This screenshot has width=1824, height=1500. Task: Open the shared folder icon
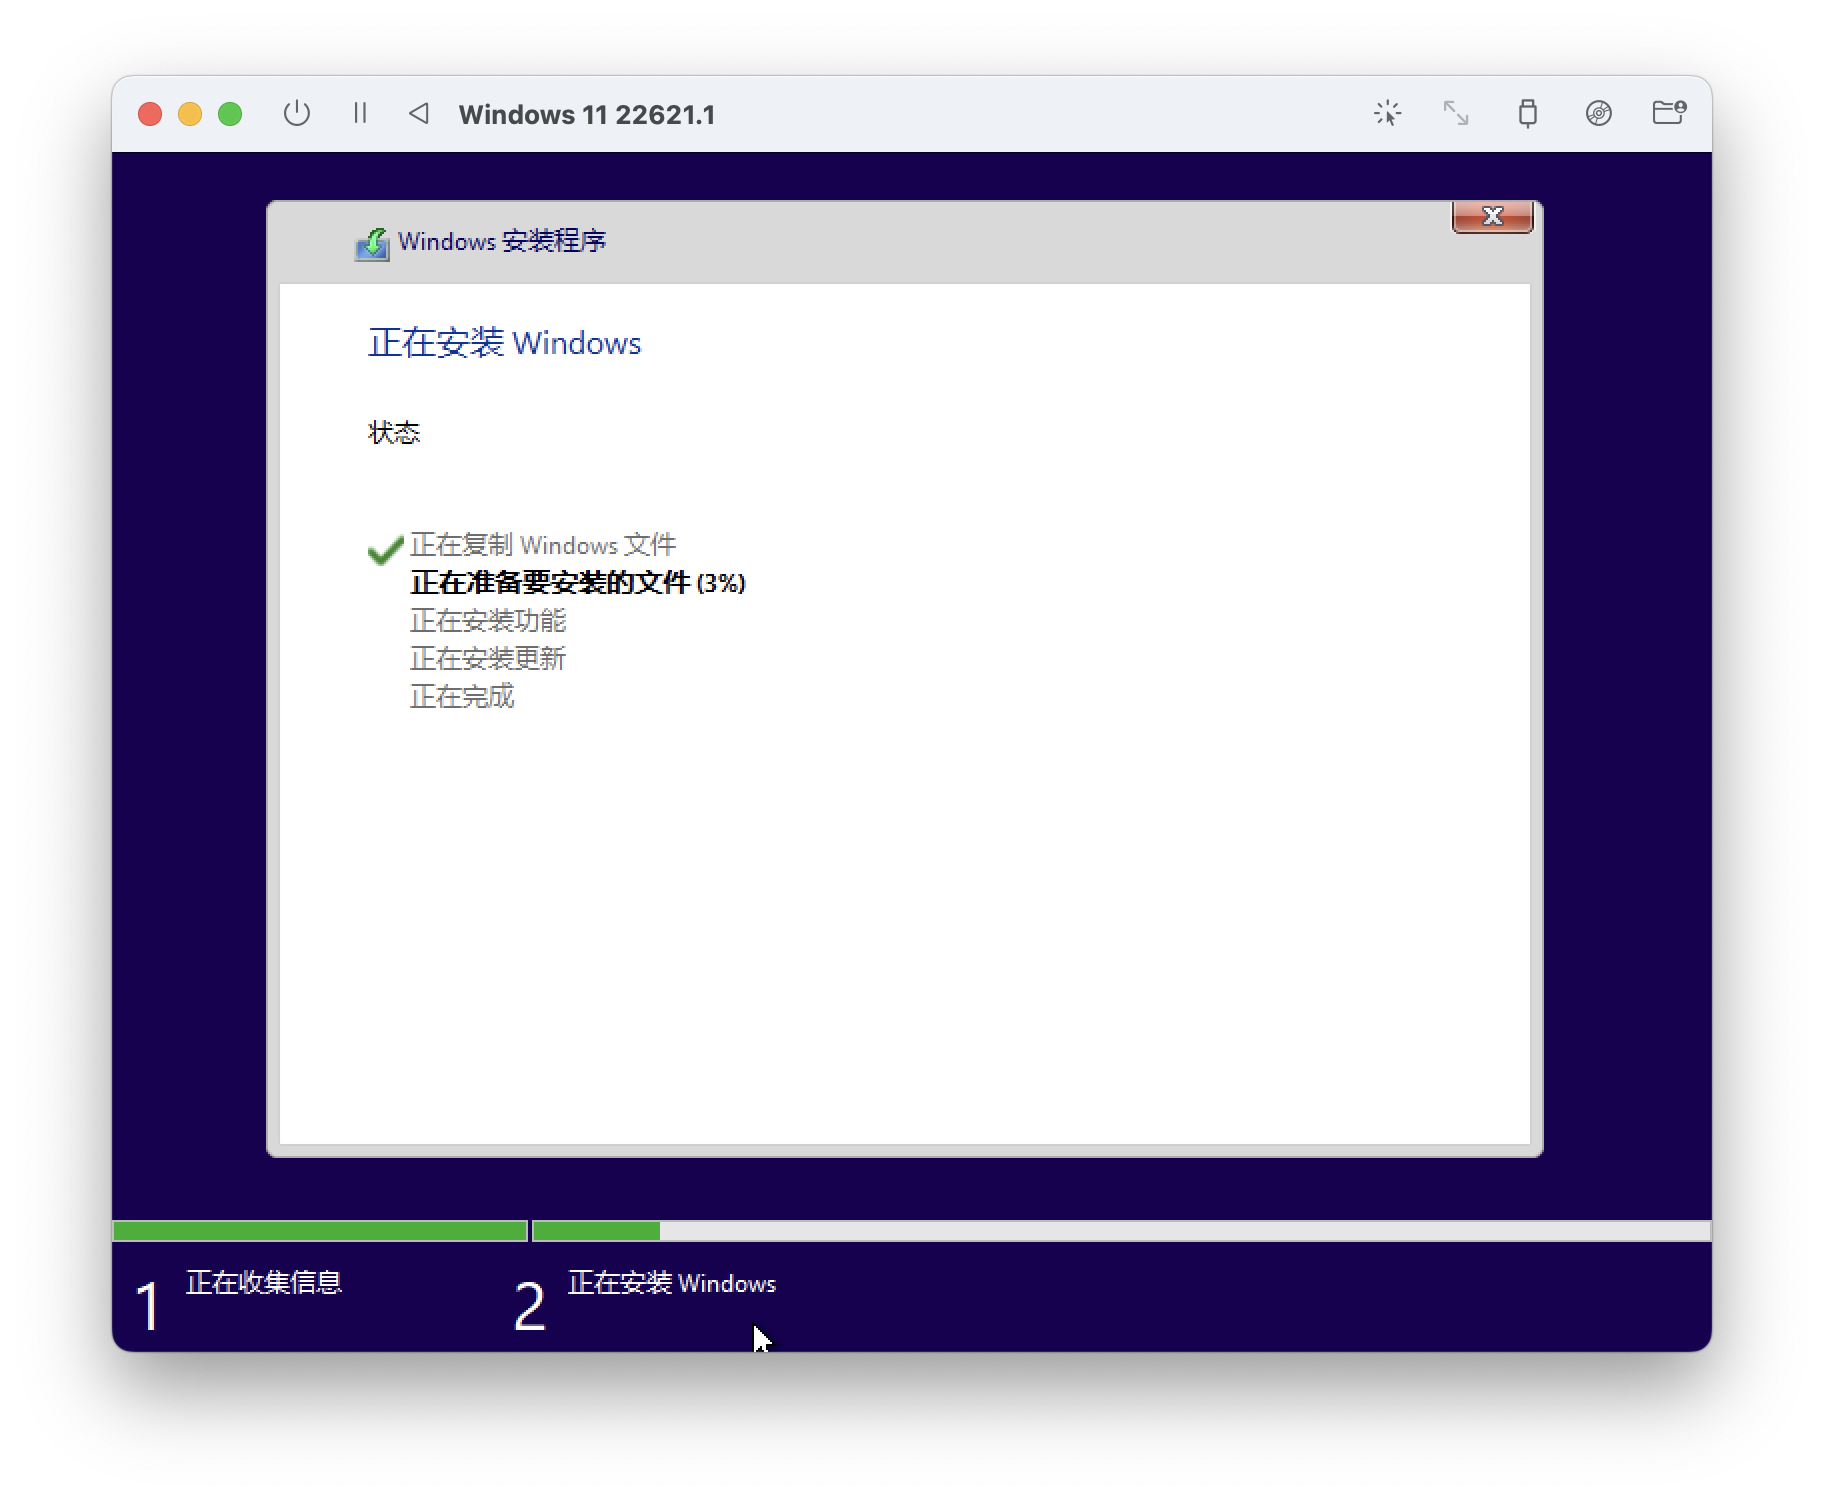[x=1669, y=112]
